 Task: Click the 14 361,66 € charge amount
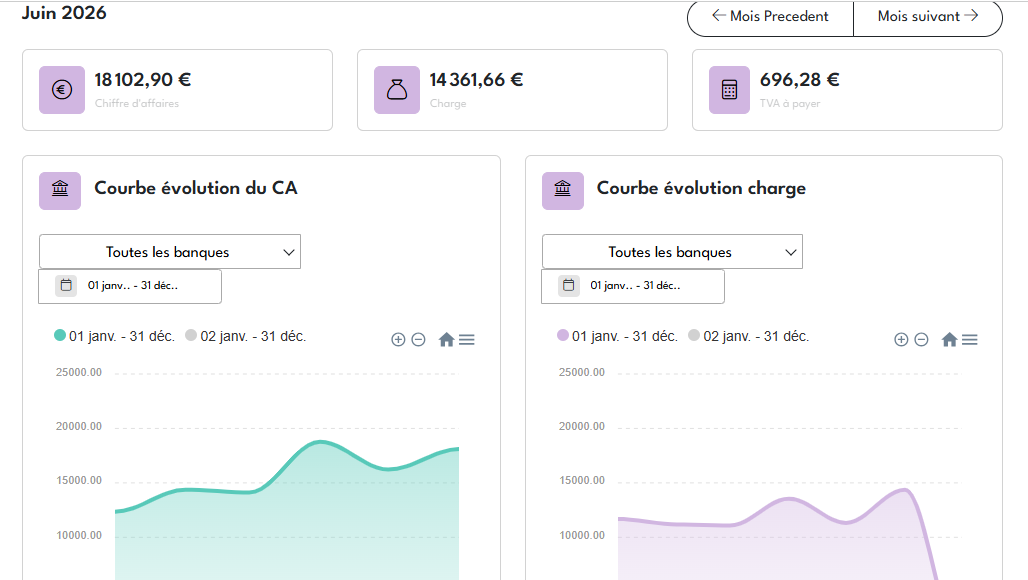click(477, 80)
